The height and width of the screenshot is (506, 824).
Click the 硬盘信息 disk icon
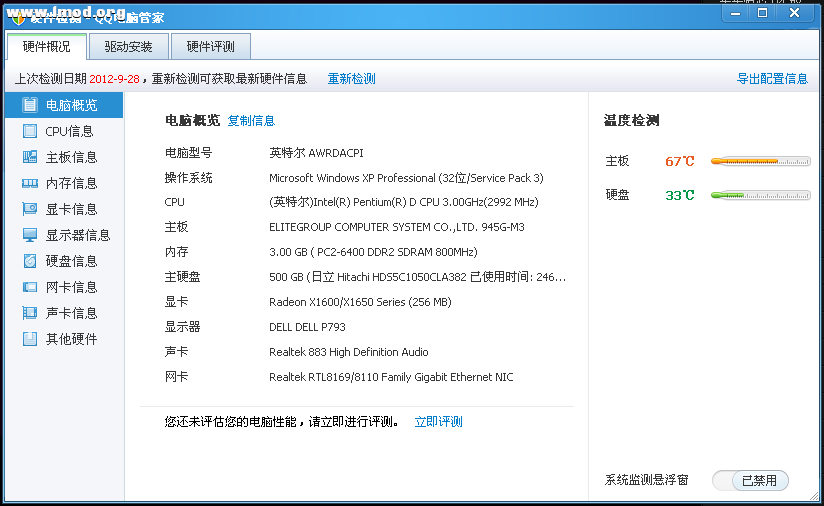[30, 261]
